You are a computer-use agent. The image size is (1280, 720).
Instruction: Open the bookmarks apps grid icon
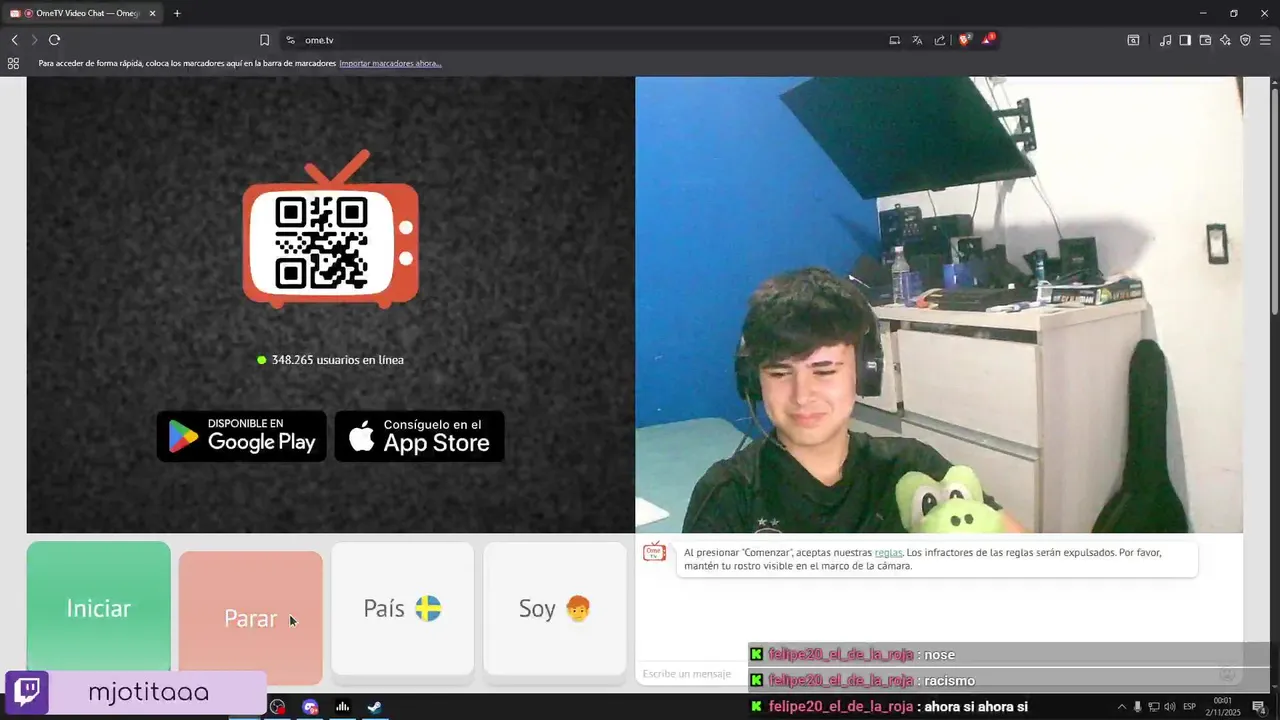[x=13, y=63]
